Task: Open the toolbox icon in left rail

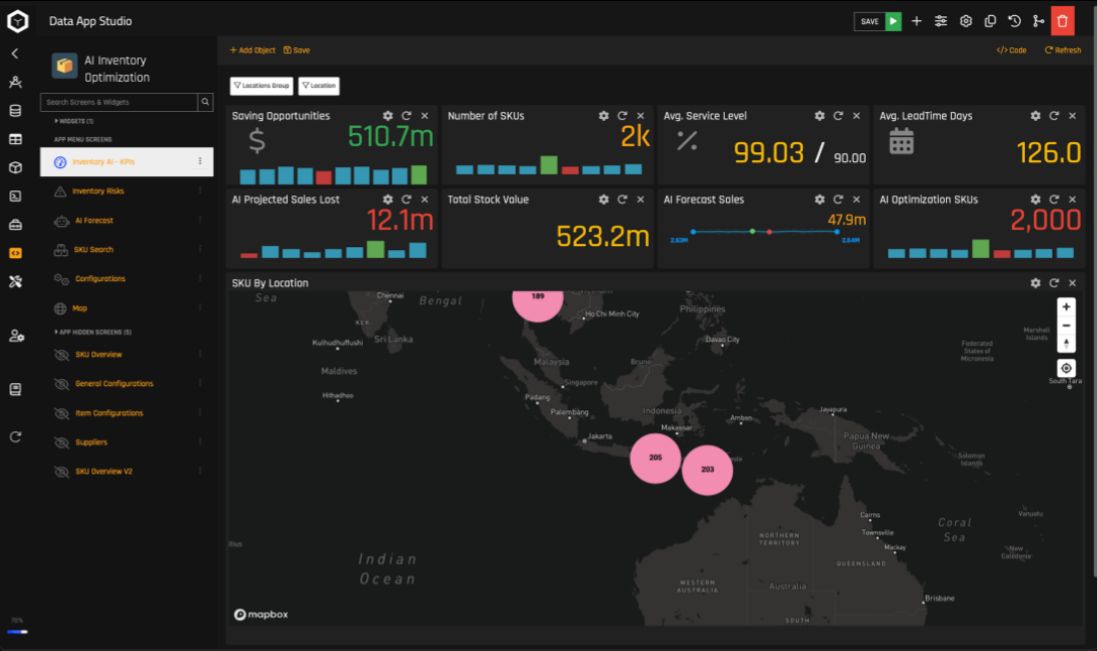Action: coord(15,225)
